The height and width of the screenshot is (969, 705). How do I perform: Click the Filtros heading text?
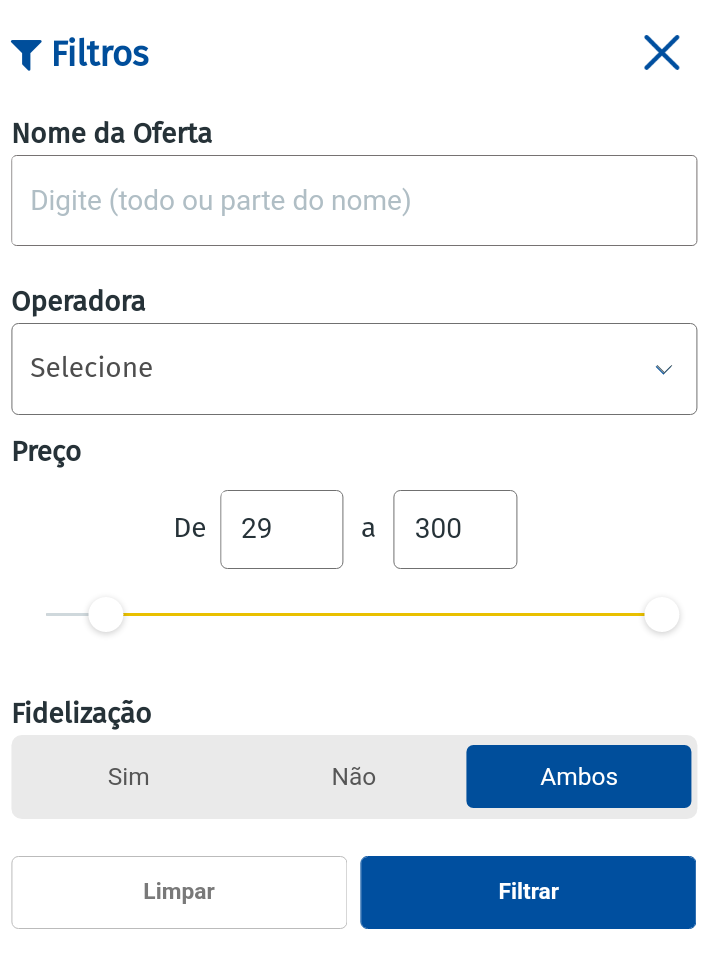click(x=101, y=54)
